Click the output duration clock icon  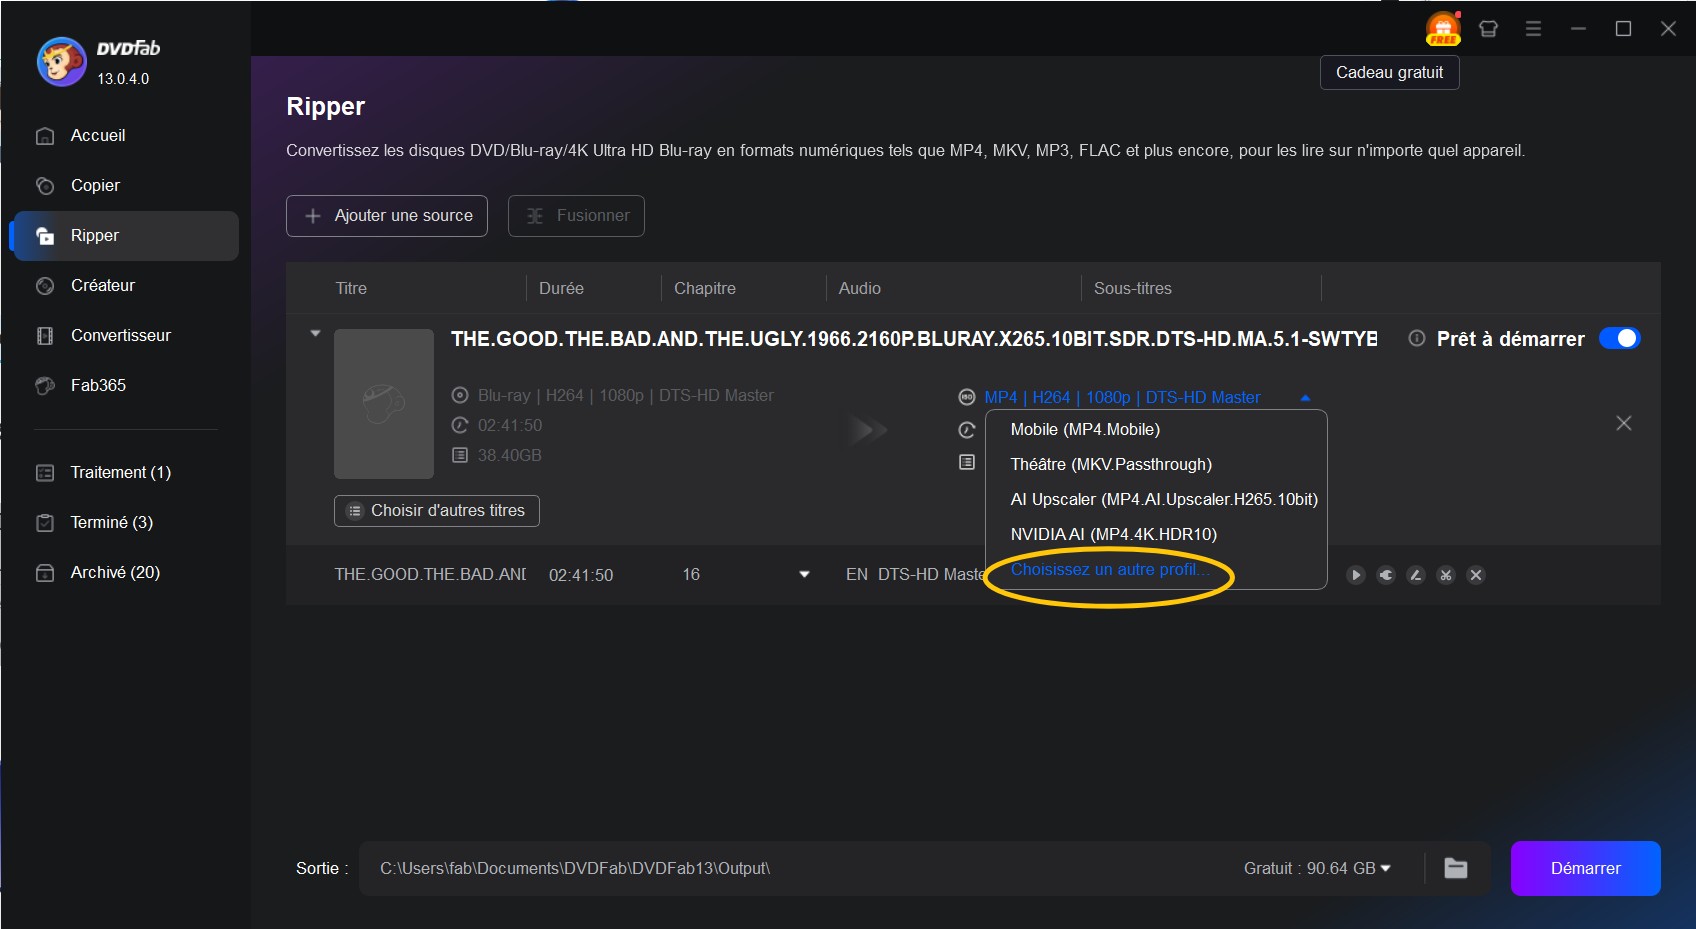[967, 430]
